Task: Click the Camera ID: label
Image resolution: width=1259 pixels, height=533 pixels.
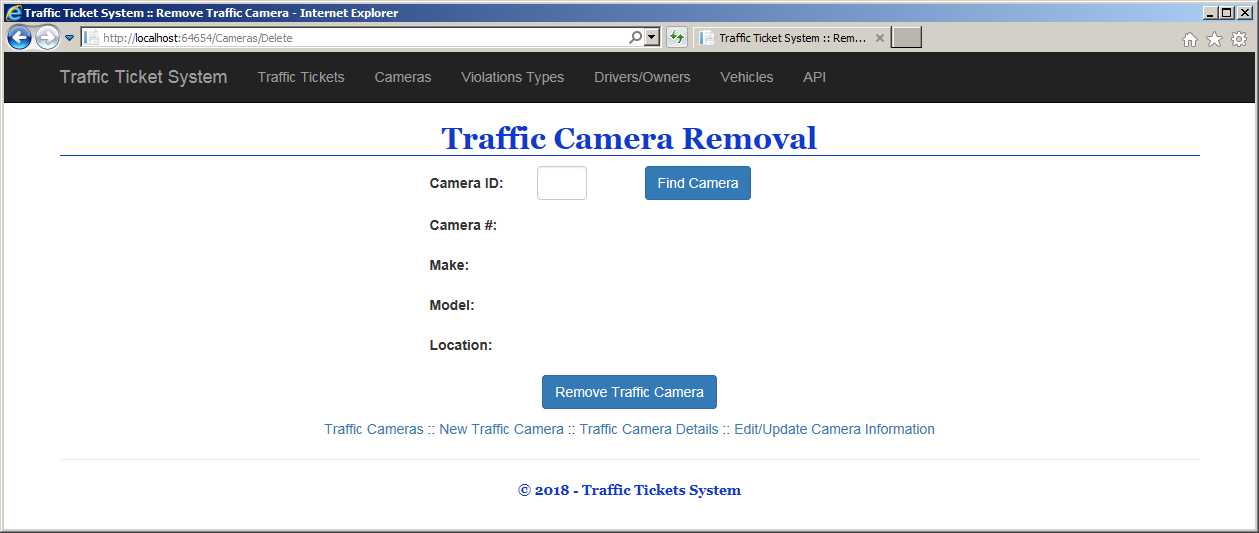Action: (x=467, y=183)
